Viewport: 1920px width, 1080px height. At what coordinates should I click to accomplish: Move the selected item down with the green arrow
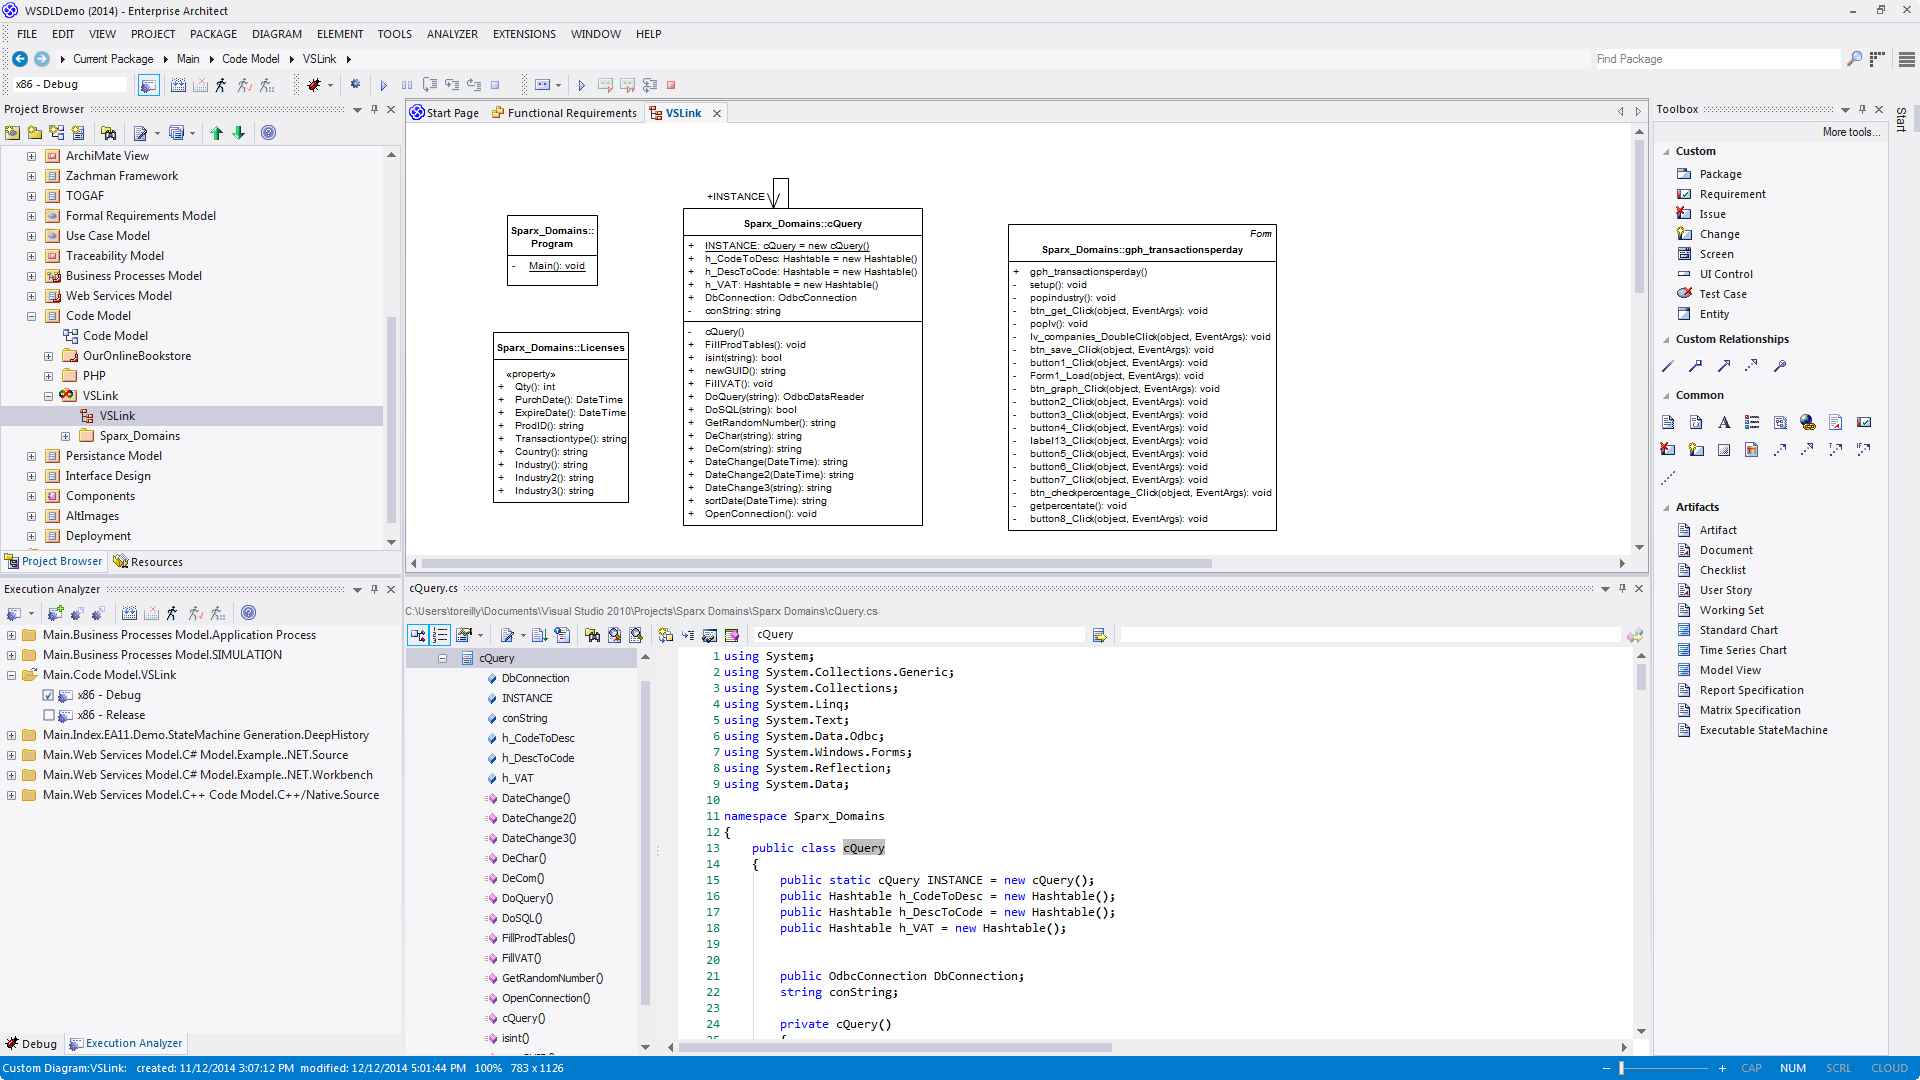[239, 133]
